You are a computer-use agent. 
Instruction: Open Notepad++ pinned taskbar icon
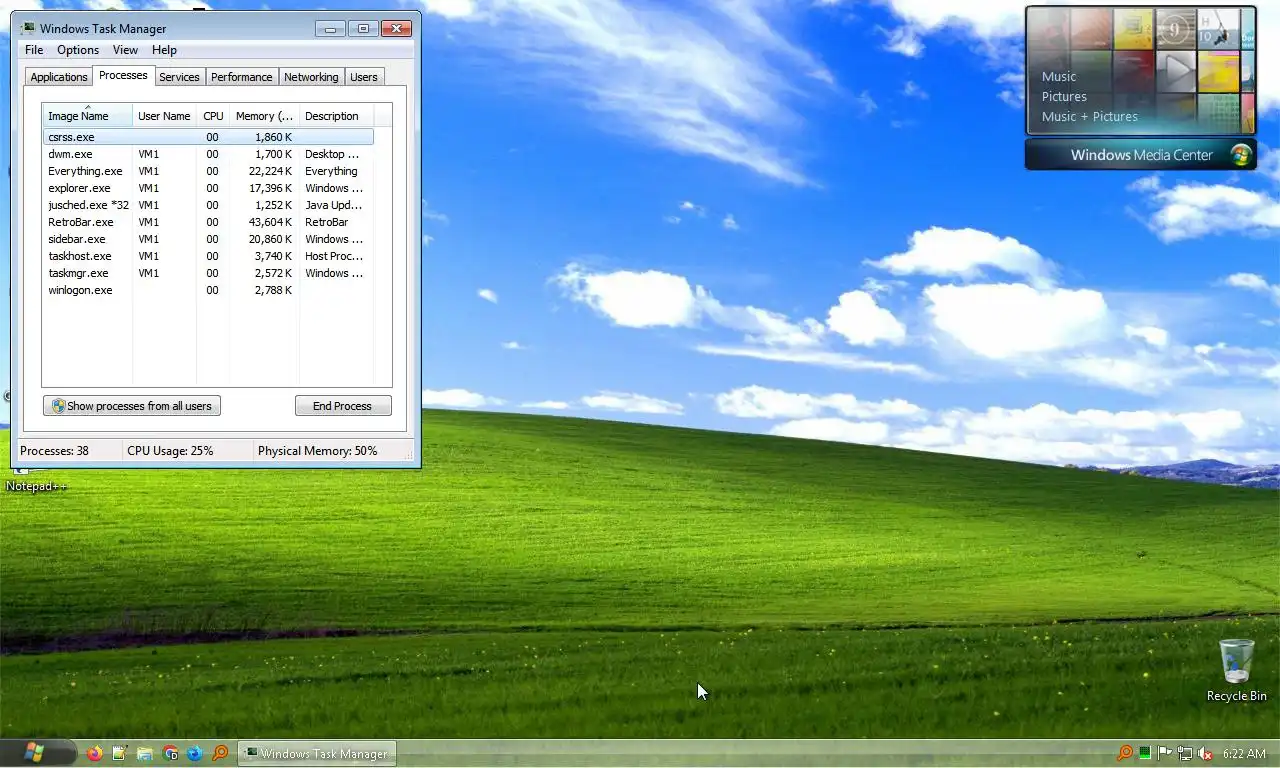point(120,753)
